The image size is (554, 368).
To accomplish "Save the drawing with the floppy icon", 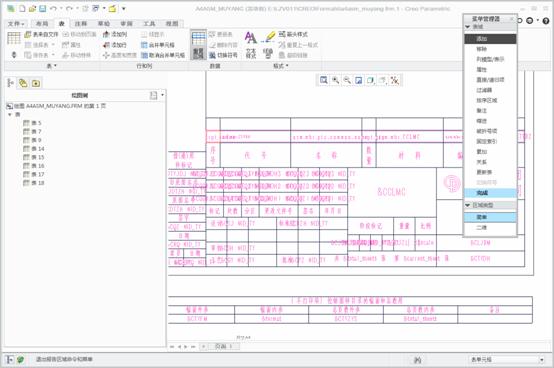I will pyautogui.click(x=42, y=8).
